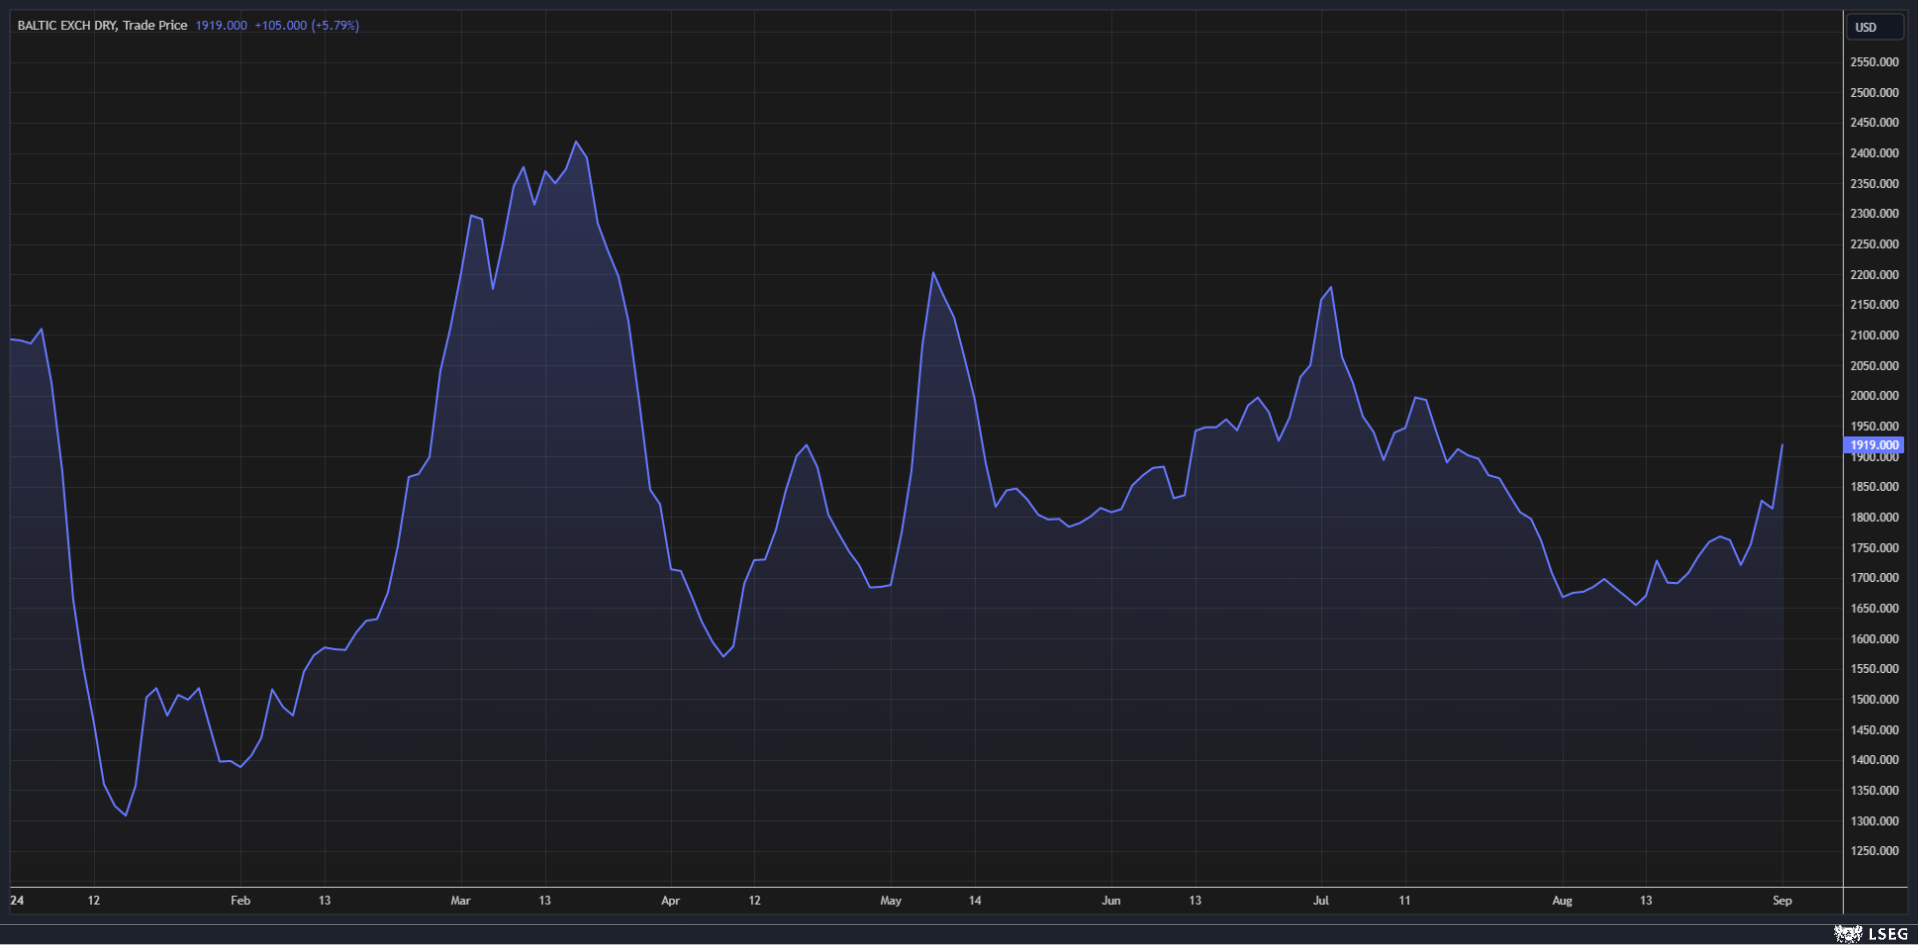The image size is (1918, 945).
Task: Open the USD currency selector
Action: [1873, 27]
